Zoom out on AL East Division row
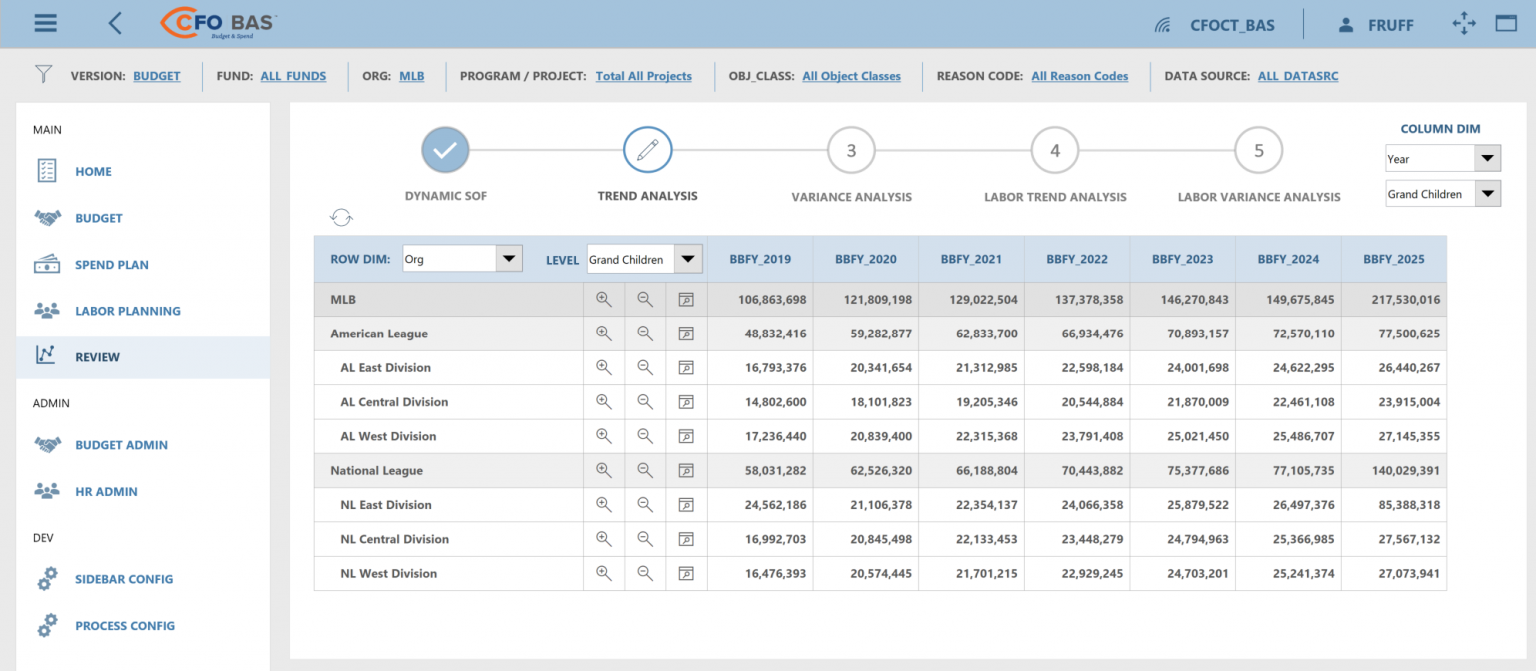The height and width of the screenshot is (671, 1536). pyautogui.click(x=645, y=367)
